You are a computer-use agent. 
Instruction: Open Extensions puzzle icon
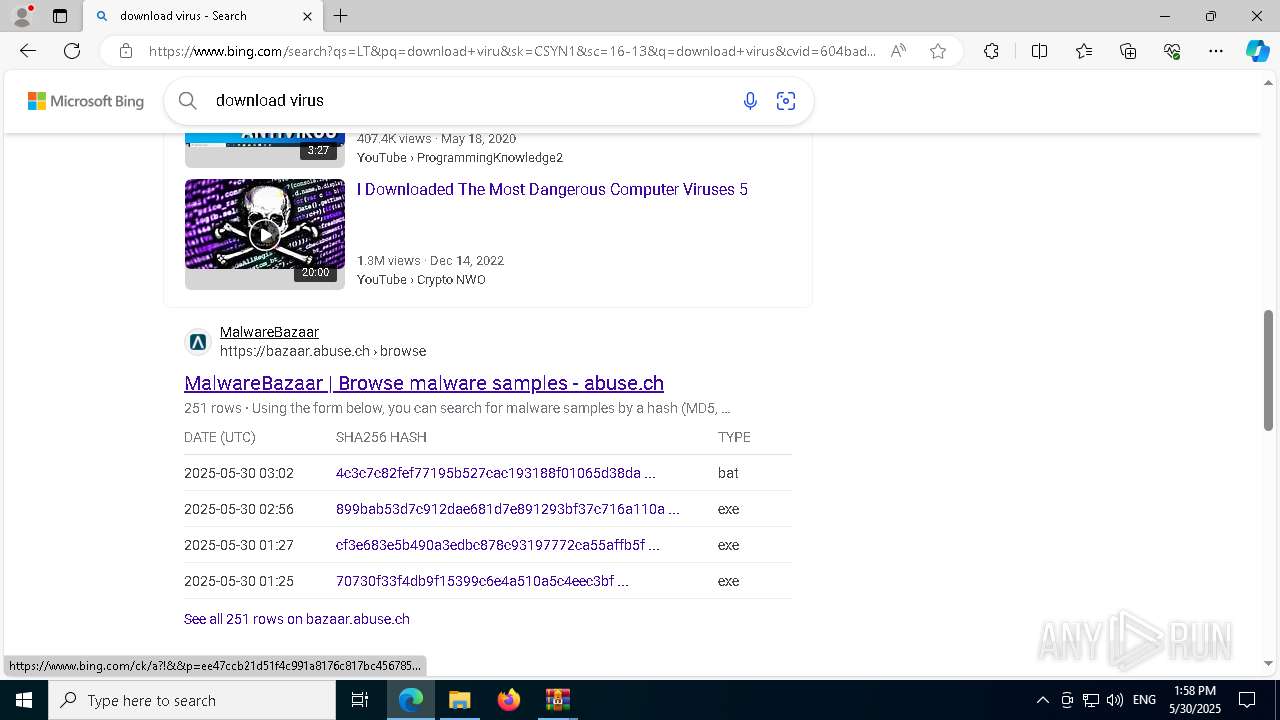[991, 51]
